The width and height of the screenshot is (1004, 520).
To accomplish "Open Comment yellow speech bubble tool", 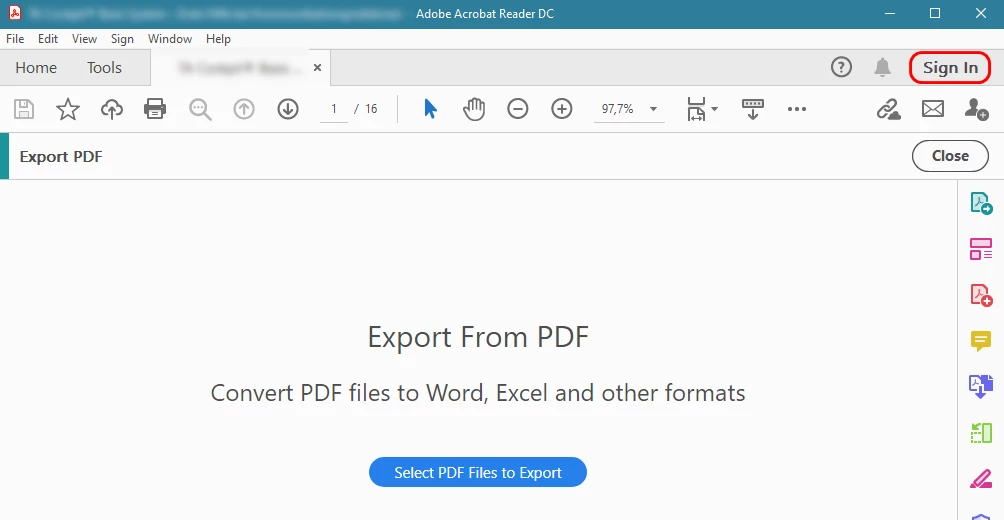I will 981,341.
